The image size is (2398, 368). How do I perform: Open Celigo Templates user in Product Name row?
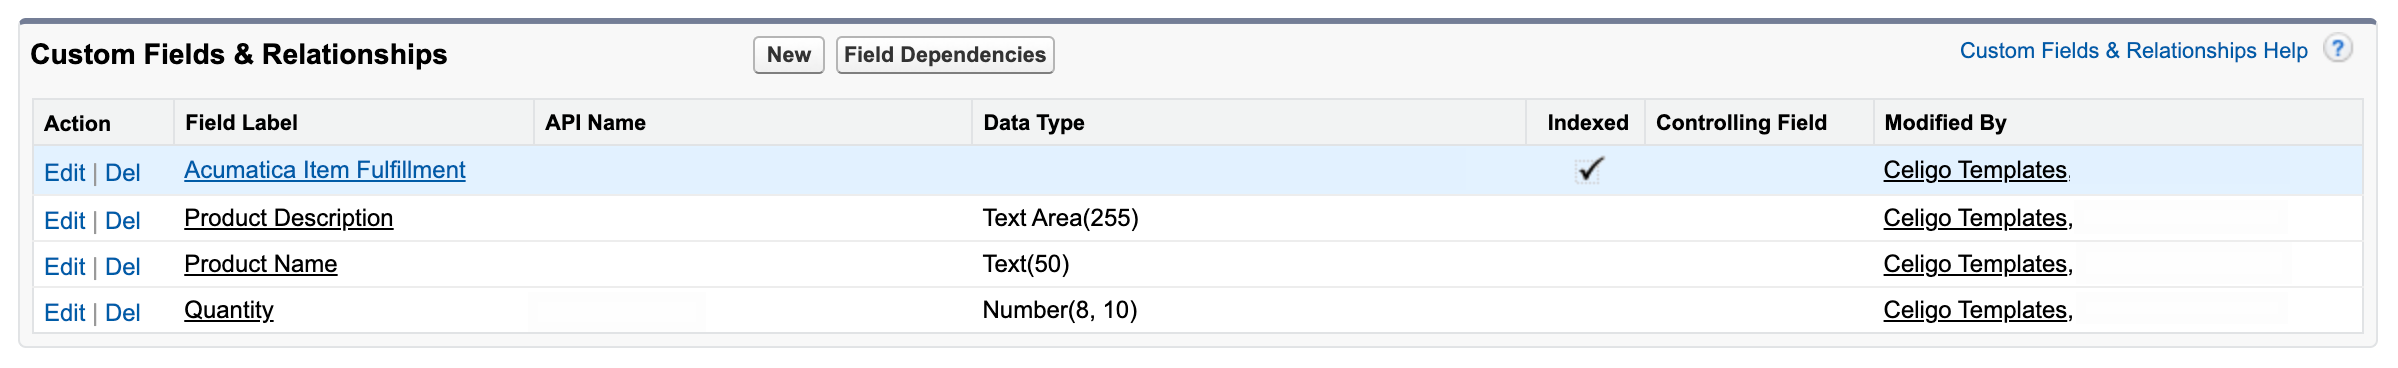(x=1975, y=264)
